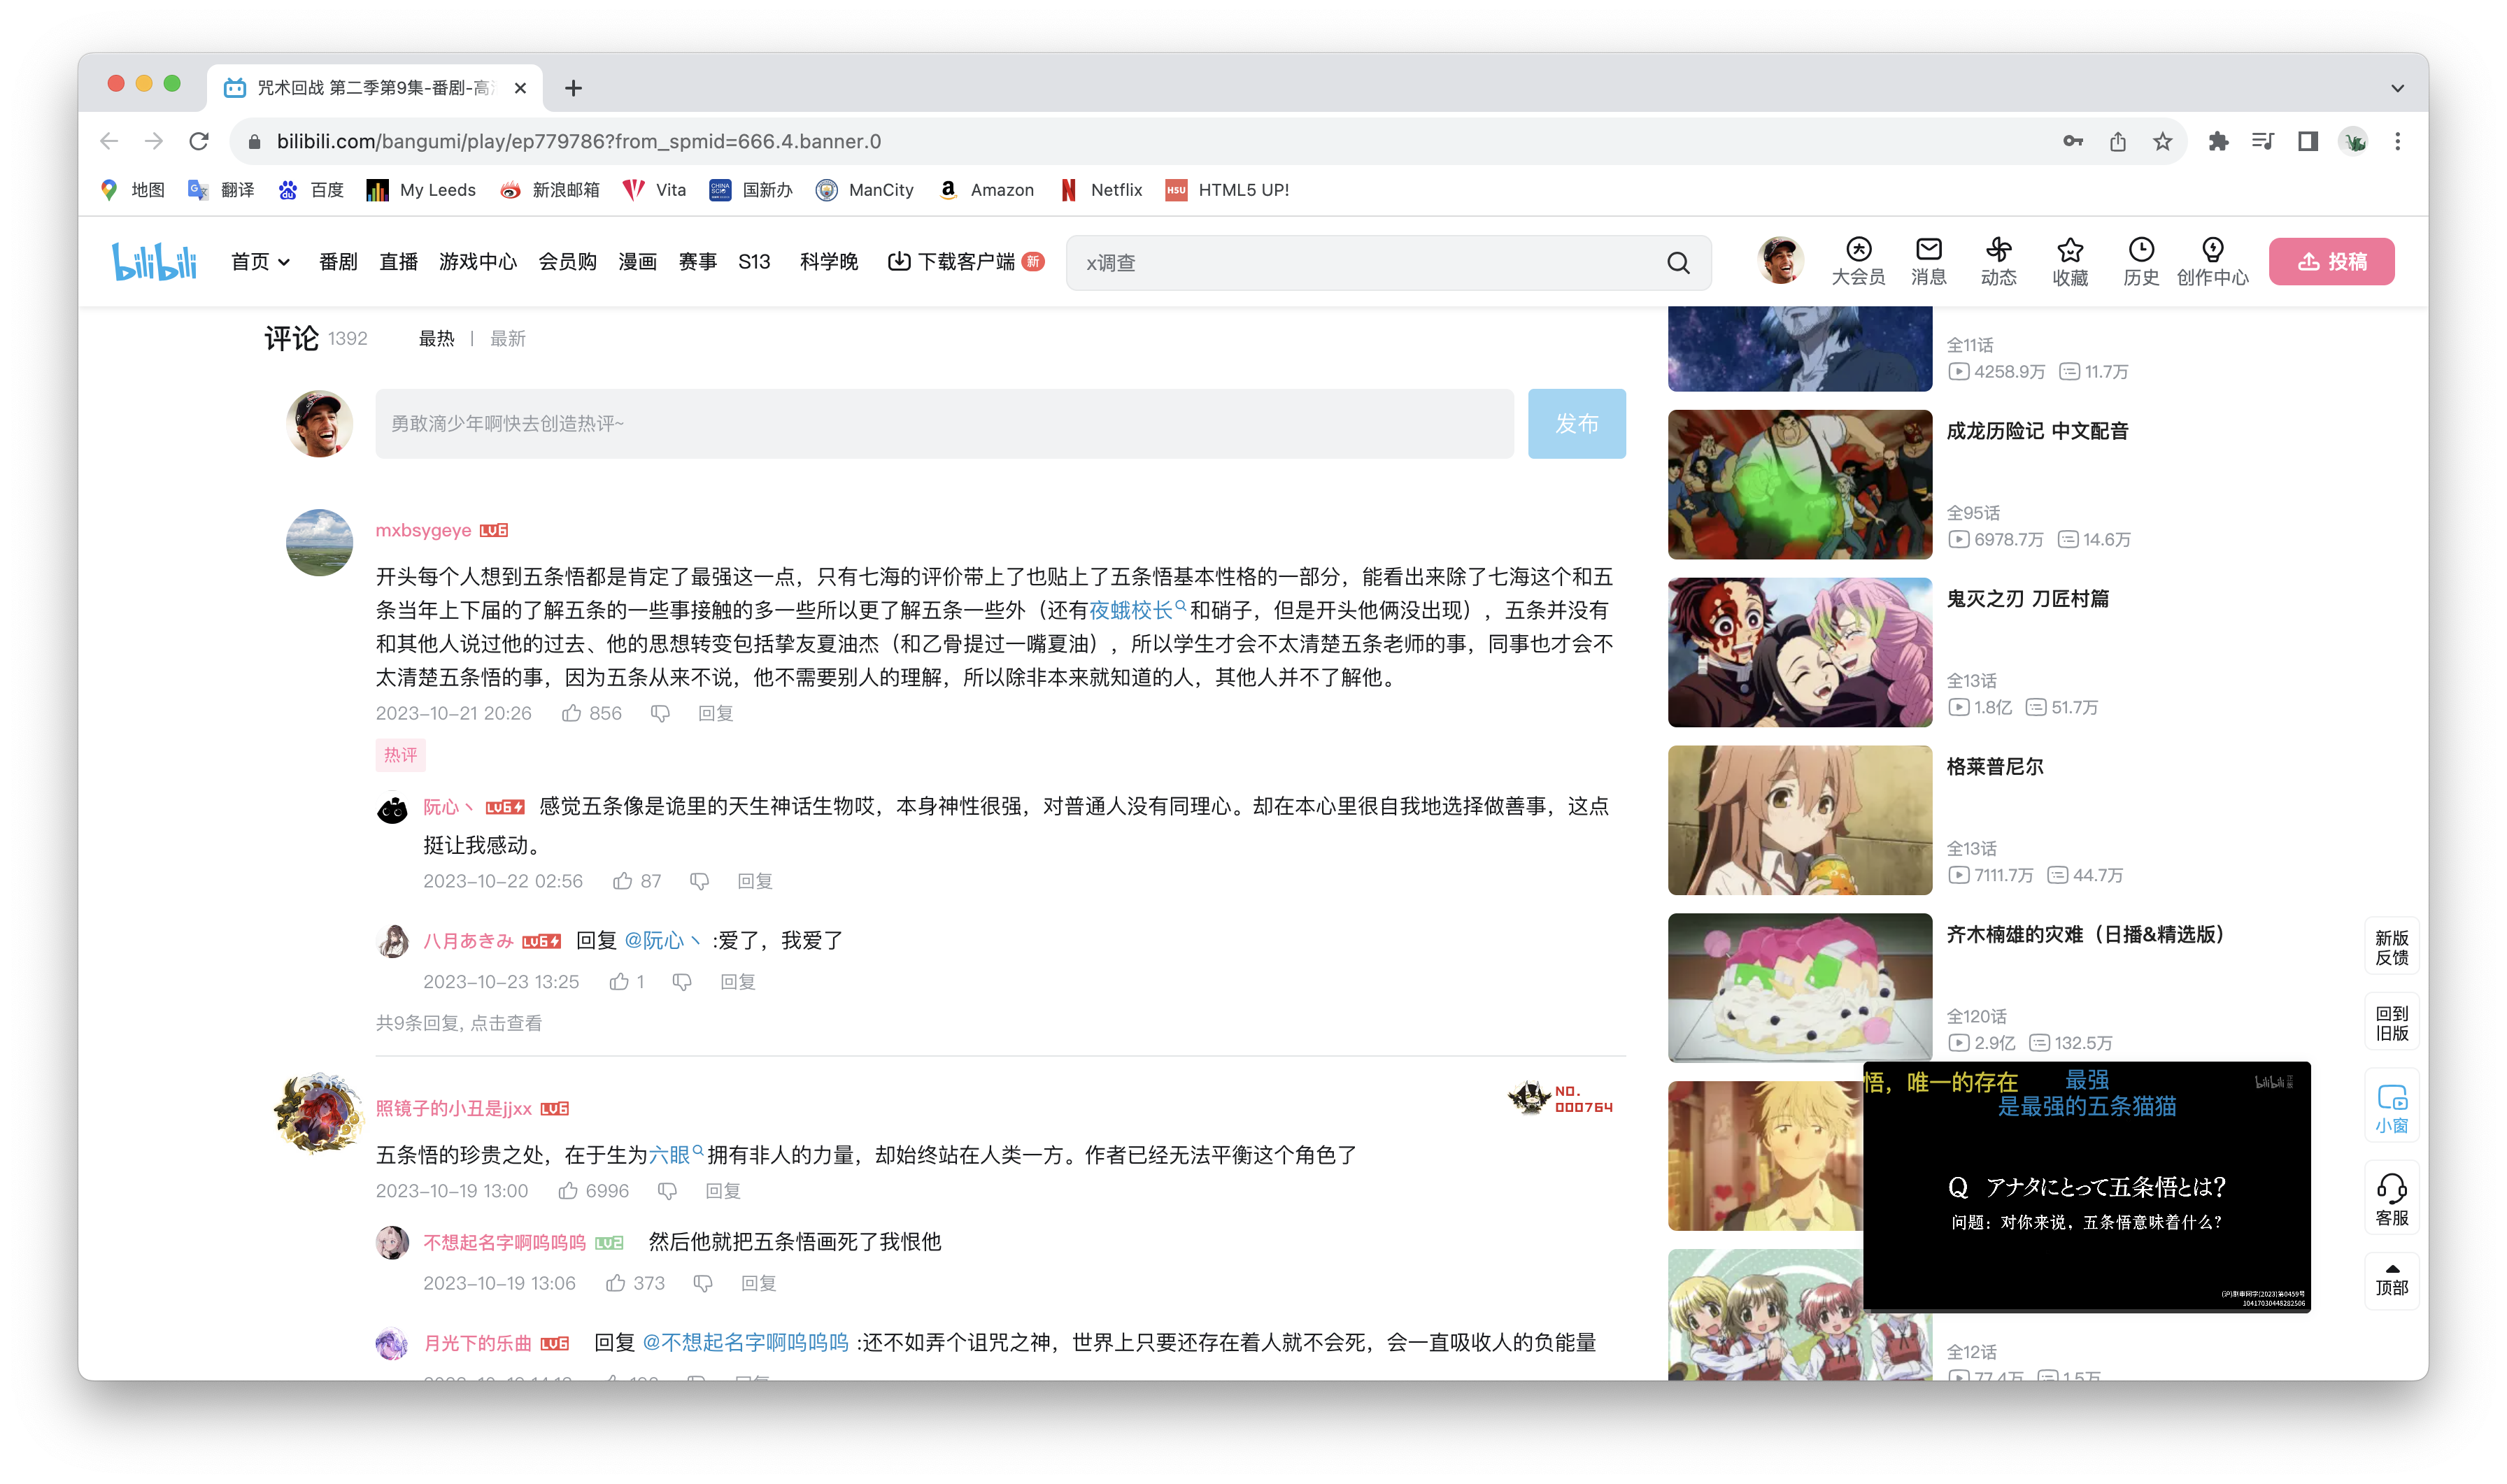This screenshot has height=1484, width=2507.
Task: Go to 番剧 in navigation bar
Action: tap(337, 262)
